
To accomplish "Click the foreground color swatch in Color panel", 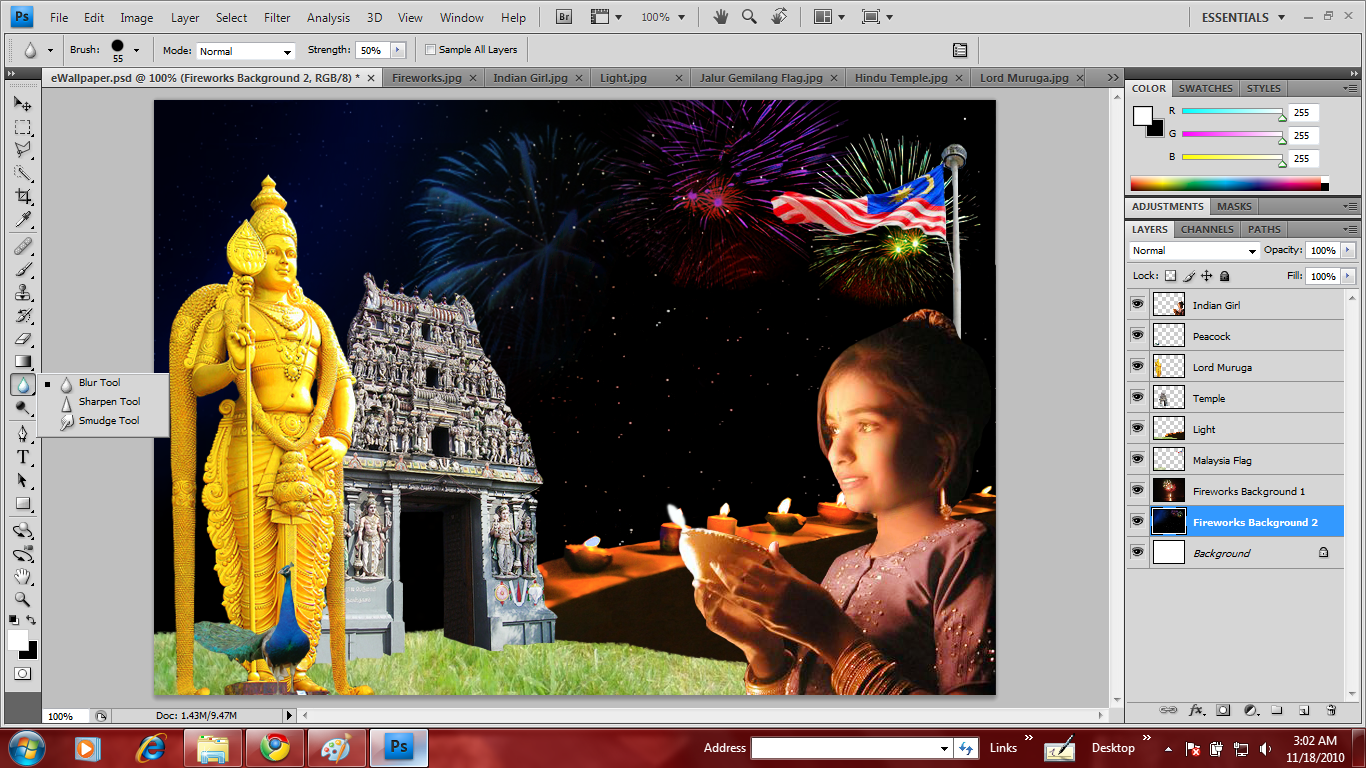I will tap(1142, 115).
